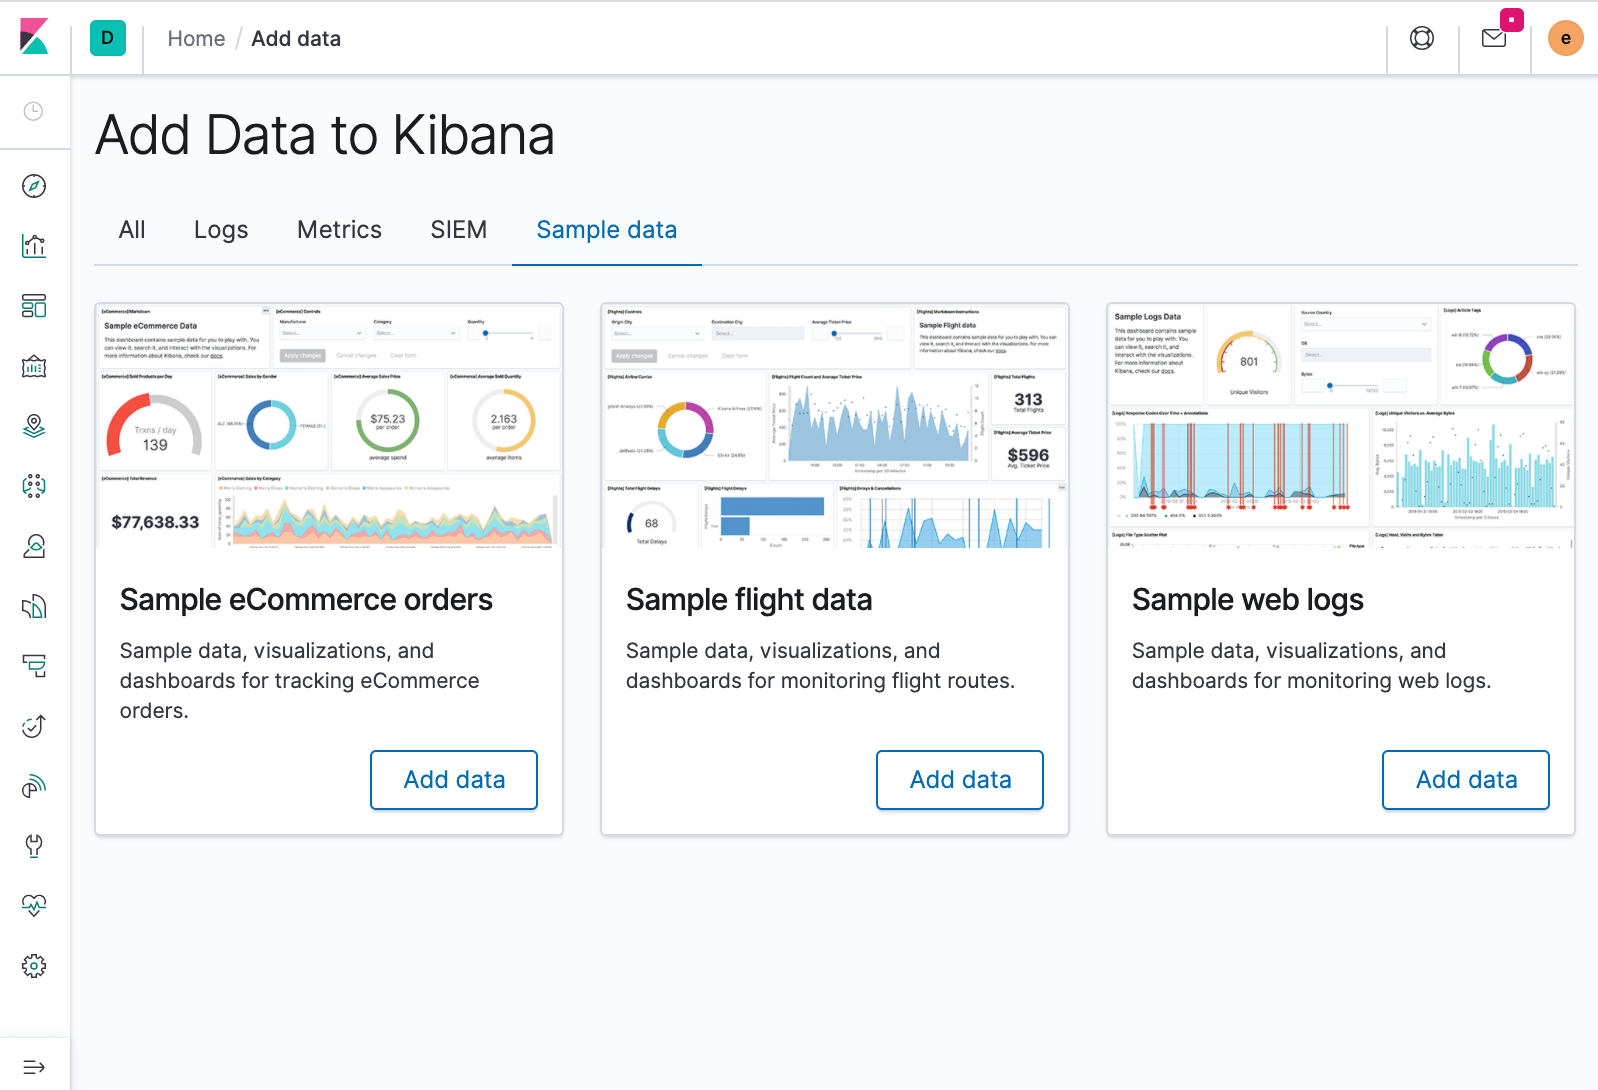Open the newsfeed mail icon

click(1494, 38)
